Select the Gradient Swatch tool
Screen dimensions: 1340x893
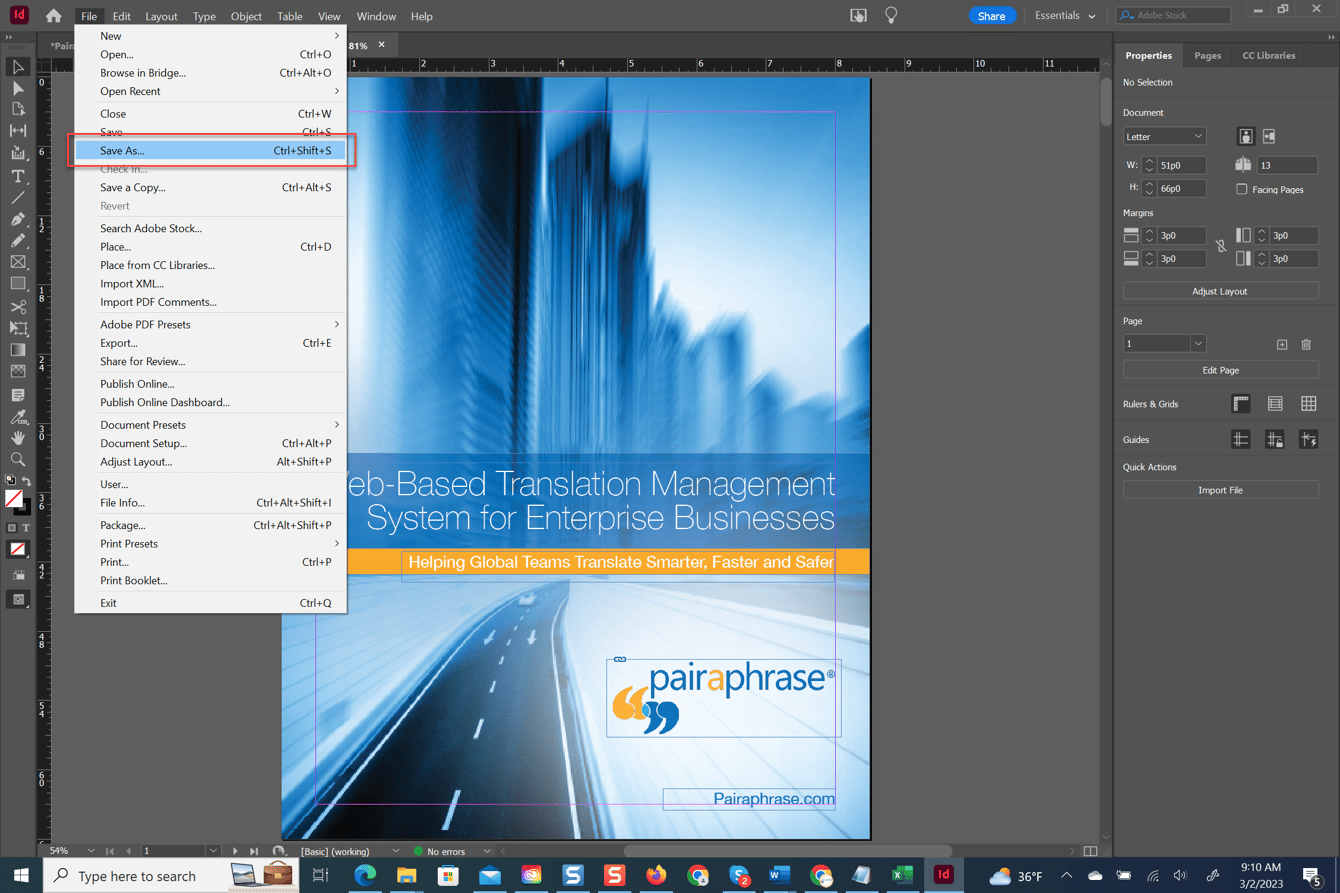tap(18, 350)
